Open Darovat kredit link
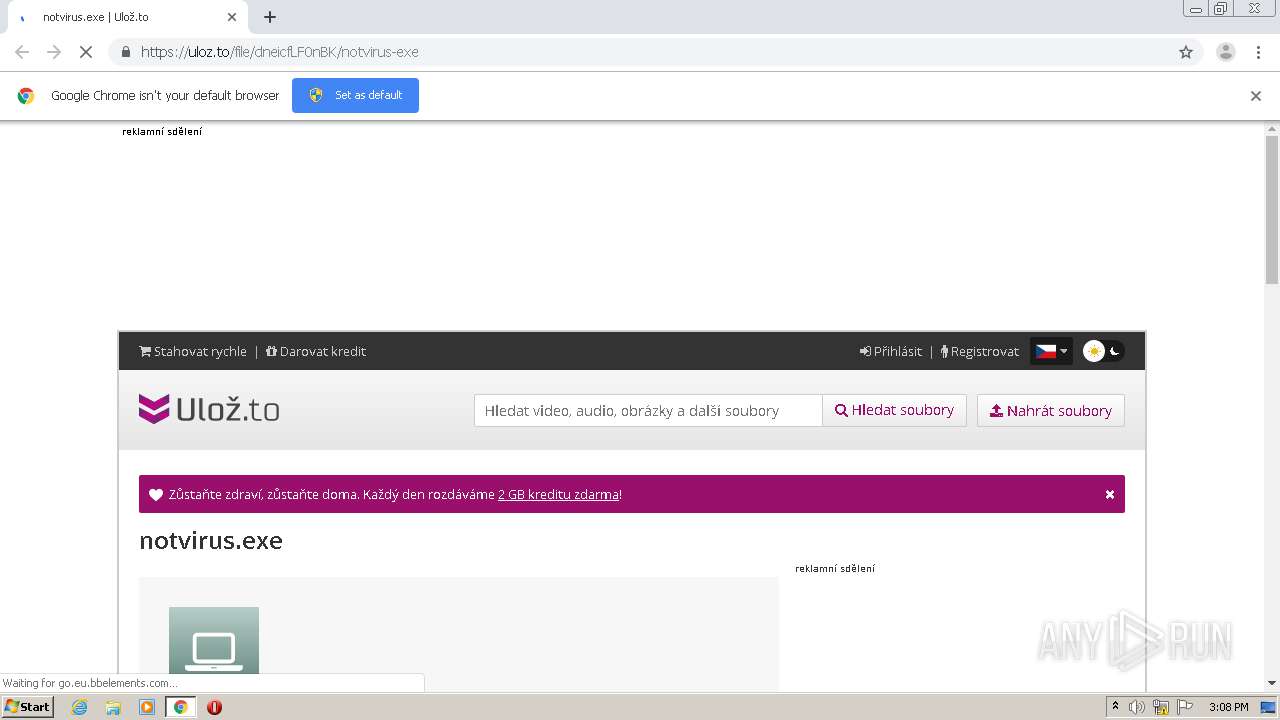 pos(316,351)
